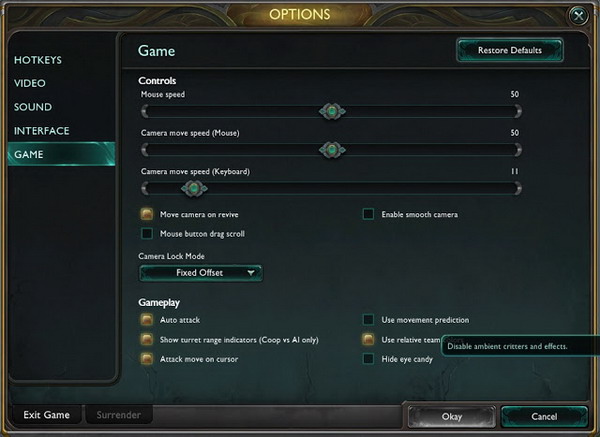Select the Sound tab
600x437 pixels.
tap(33, 107)
